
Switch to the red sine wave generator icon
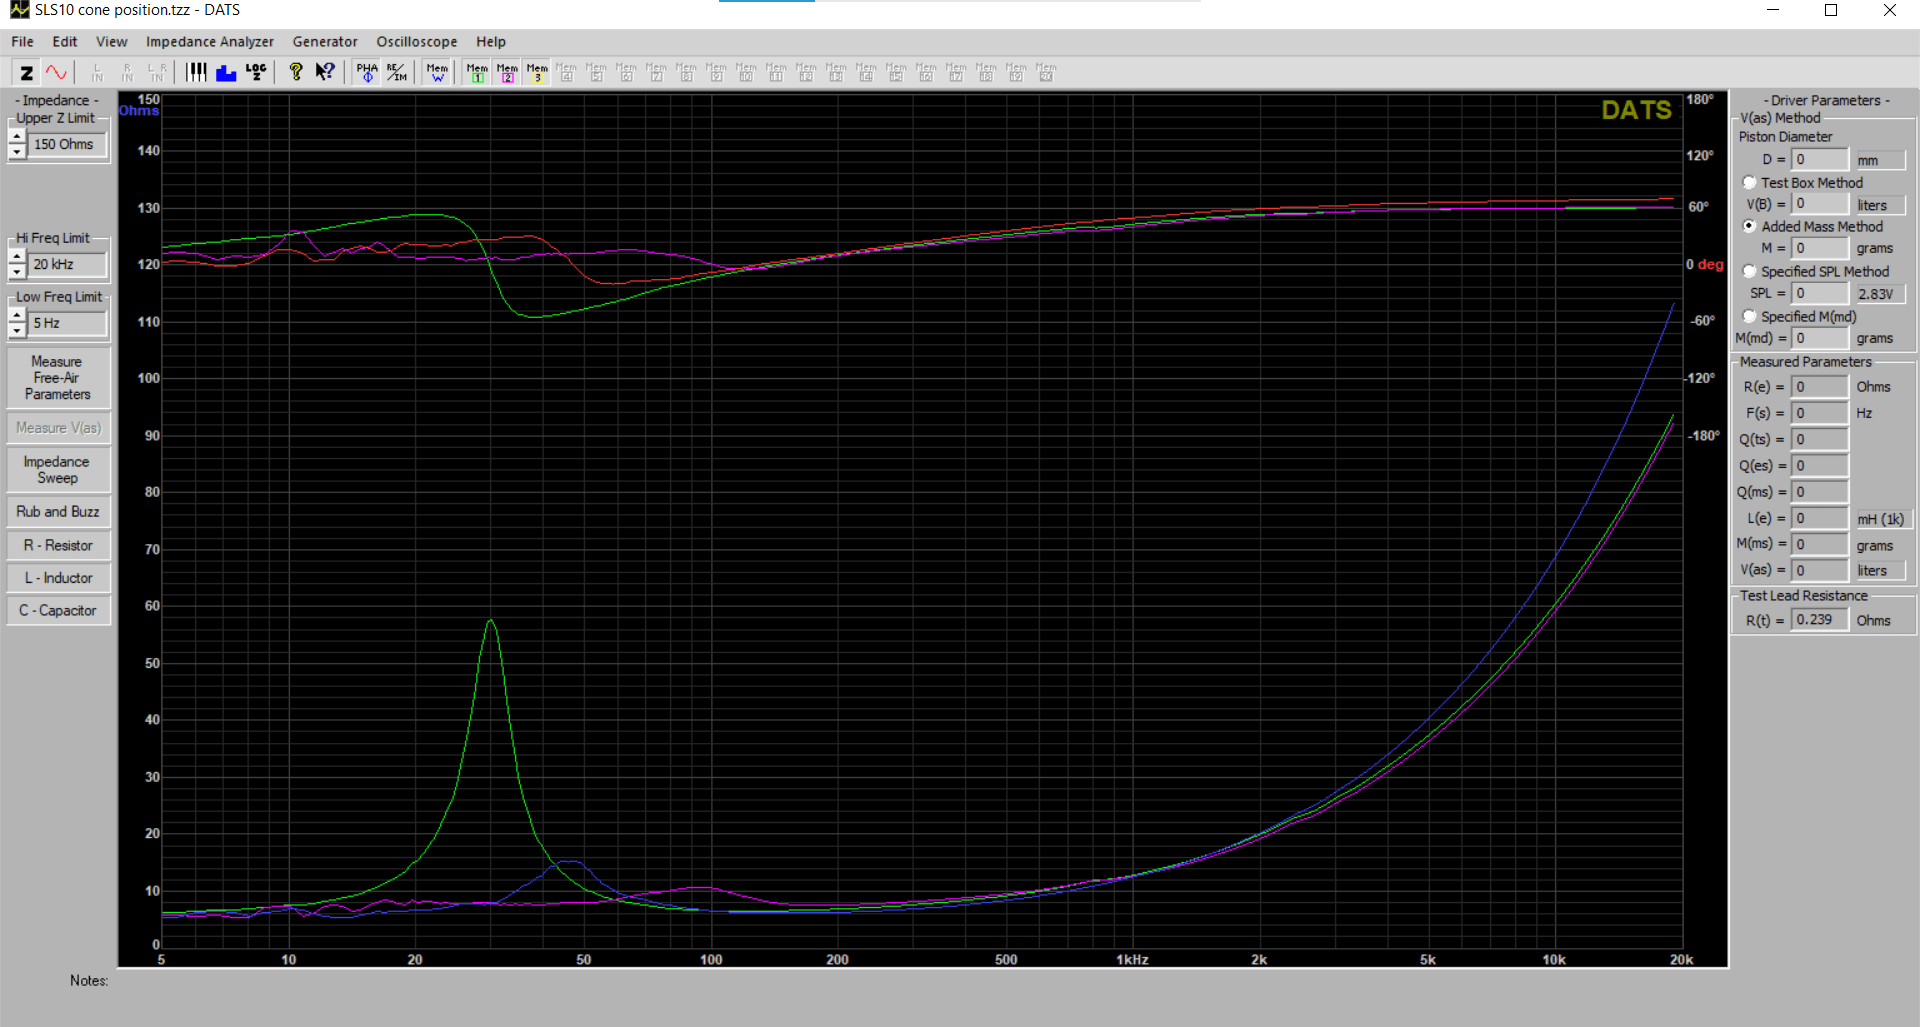click(56, 72)
